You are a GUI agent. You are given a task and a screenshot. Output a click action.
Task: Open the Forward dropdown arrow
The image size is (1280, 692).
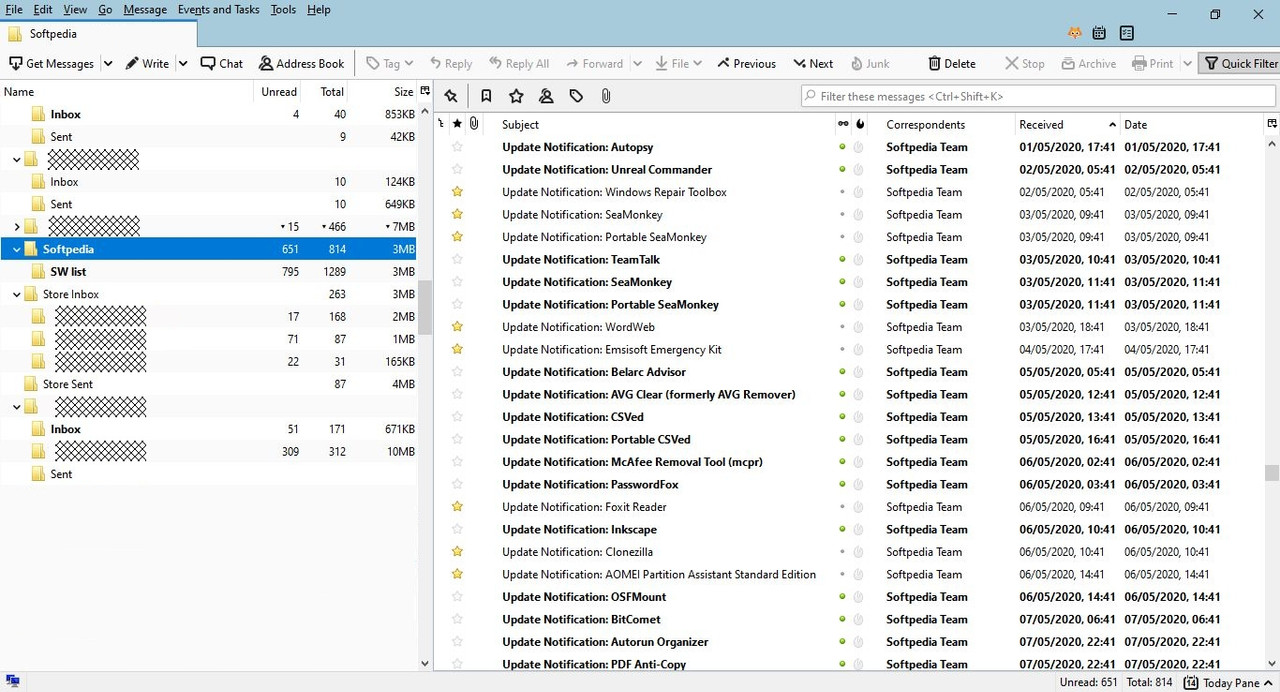[x=637, y=63]
